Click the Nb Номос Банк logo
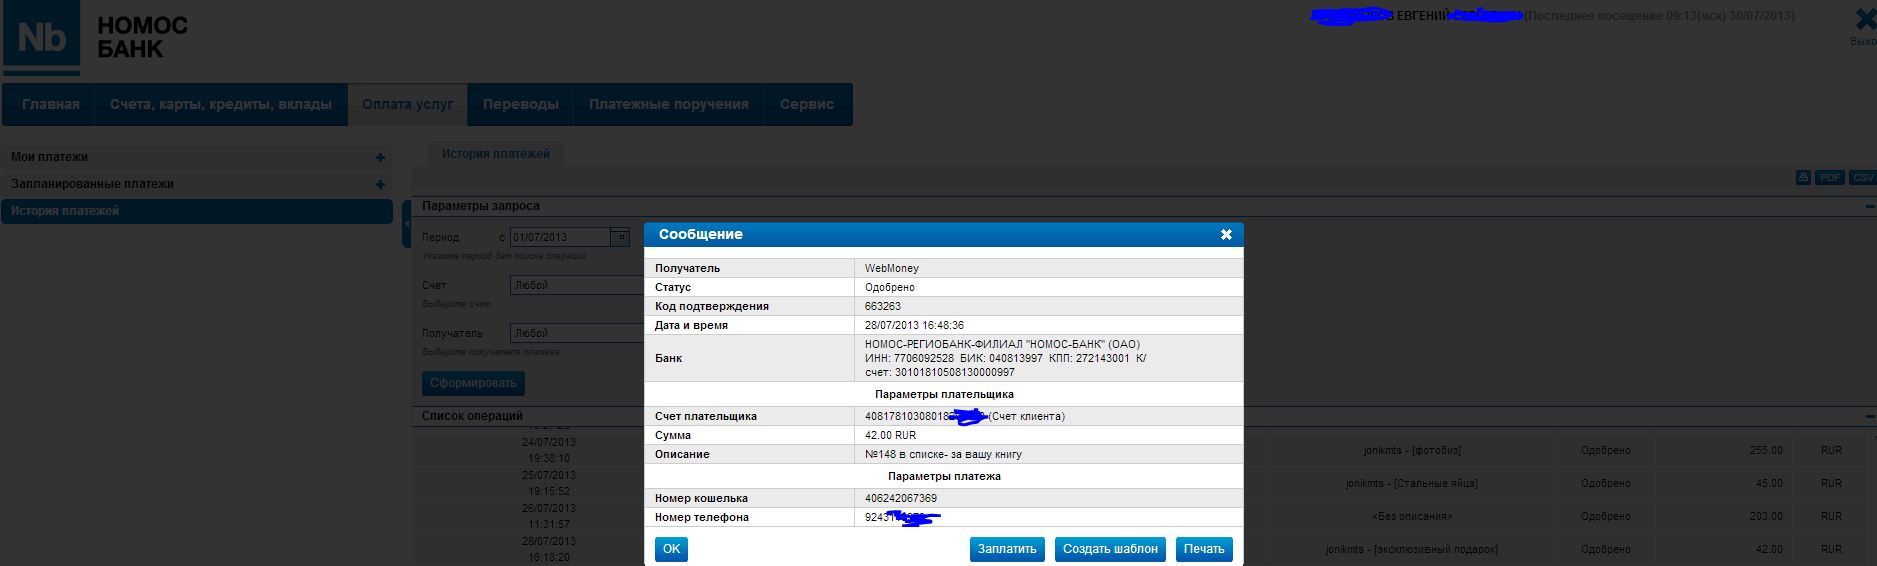 [x=95, y=39]
